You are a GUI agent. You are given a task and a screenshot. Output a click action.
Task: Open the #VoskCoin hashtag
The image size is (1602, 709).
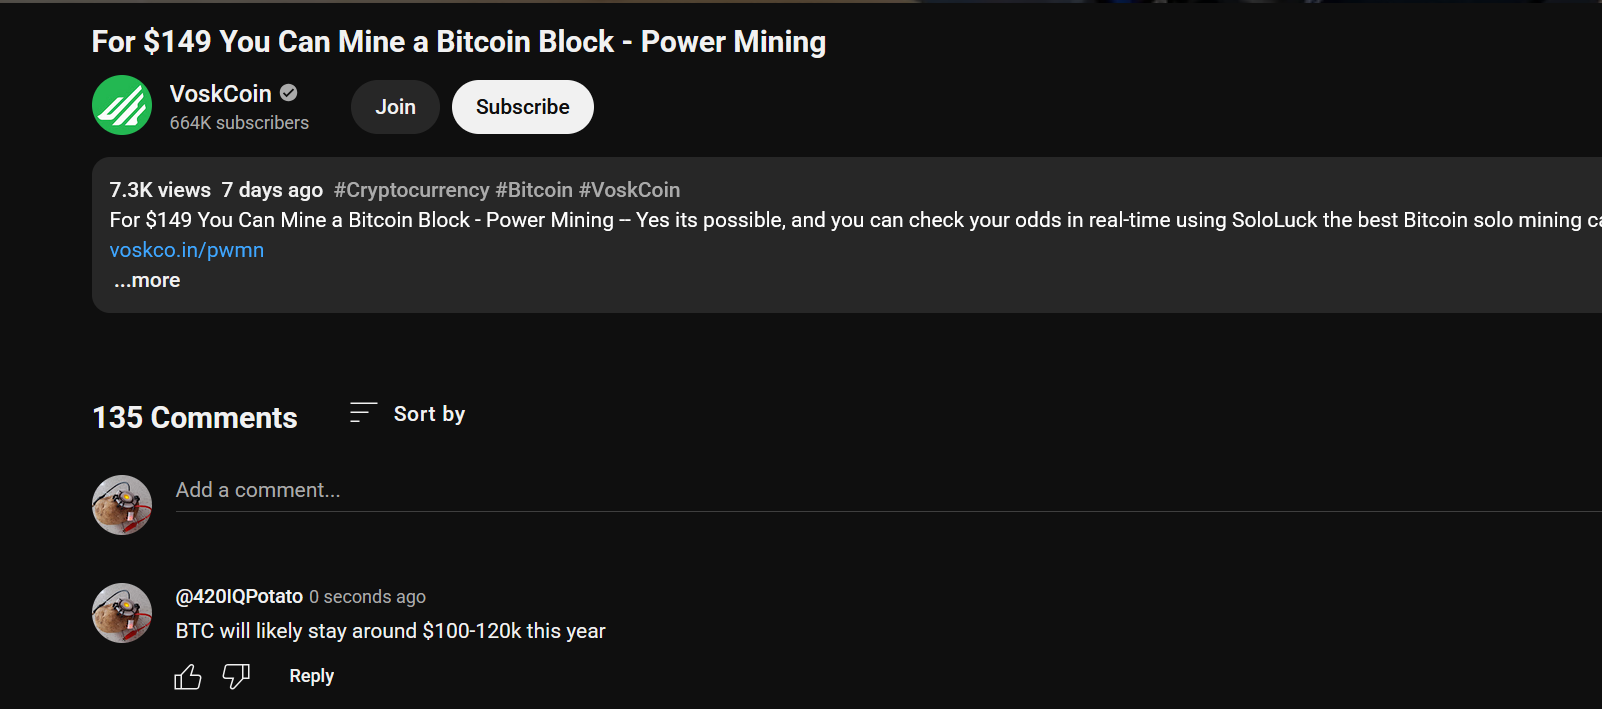pos(629,190)
